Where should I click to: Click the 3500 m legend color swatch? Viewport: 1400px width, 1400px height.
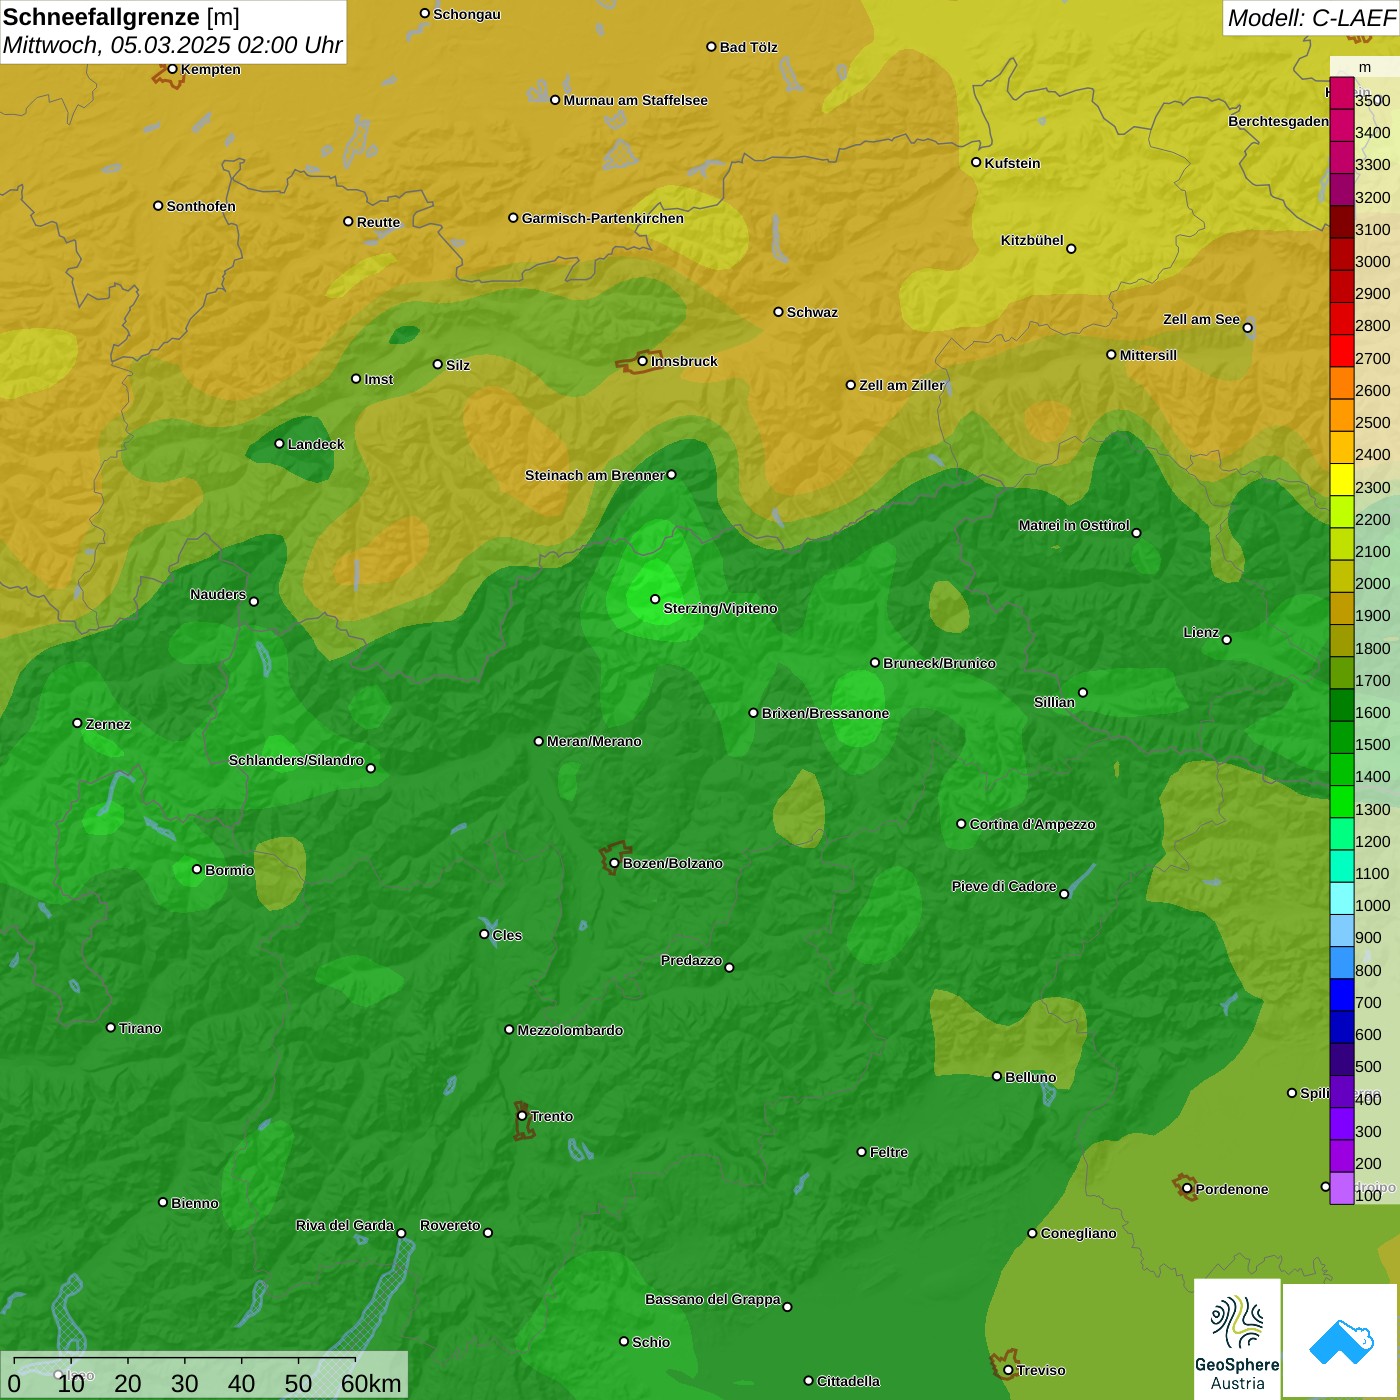[x=1342, y=94]
